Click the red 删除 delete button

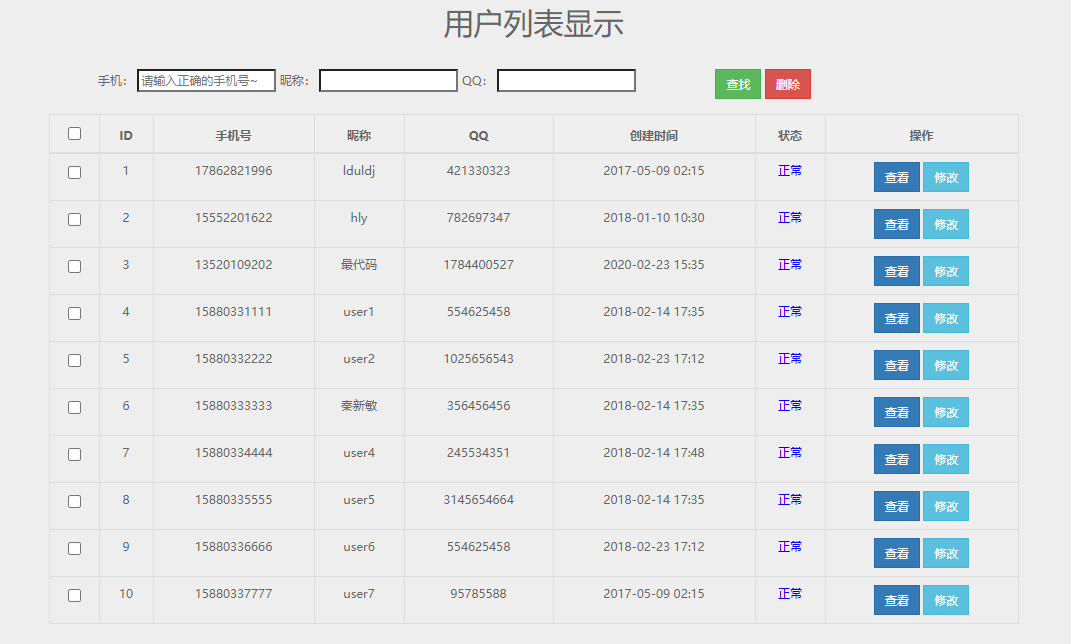click(x=788, y=84)
